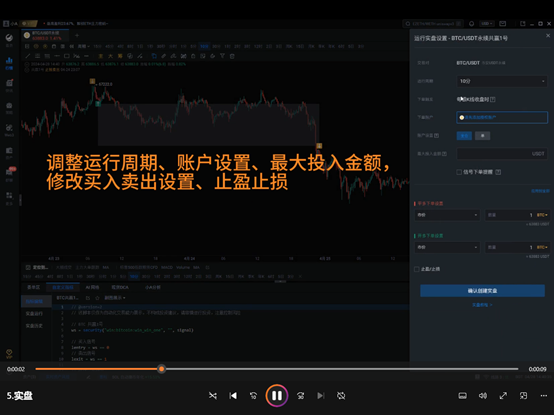
Task: Select the line drawing tool
Action: point(28,56)
